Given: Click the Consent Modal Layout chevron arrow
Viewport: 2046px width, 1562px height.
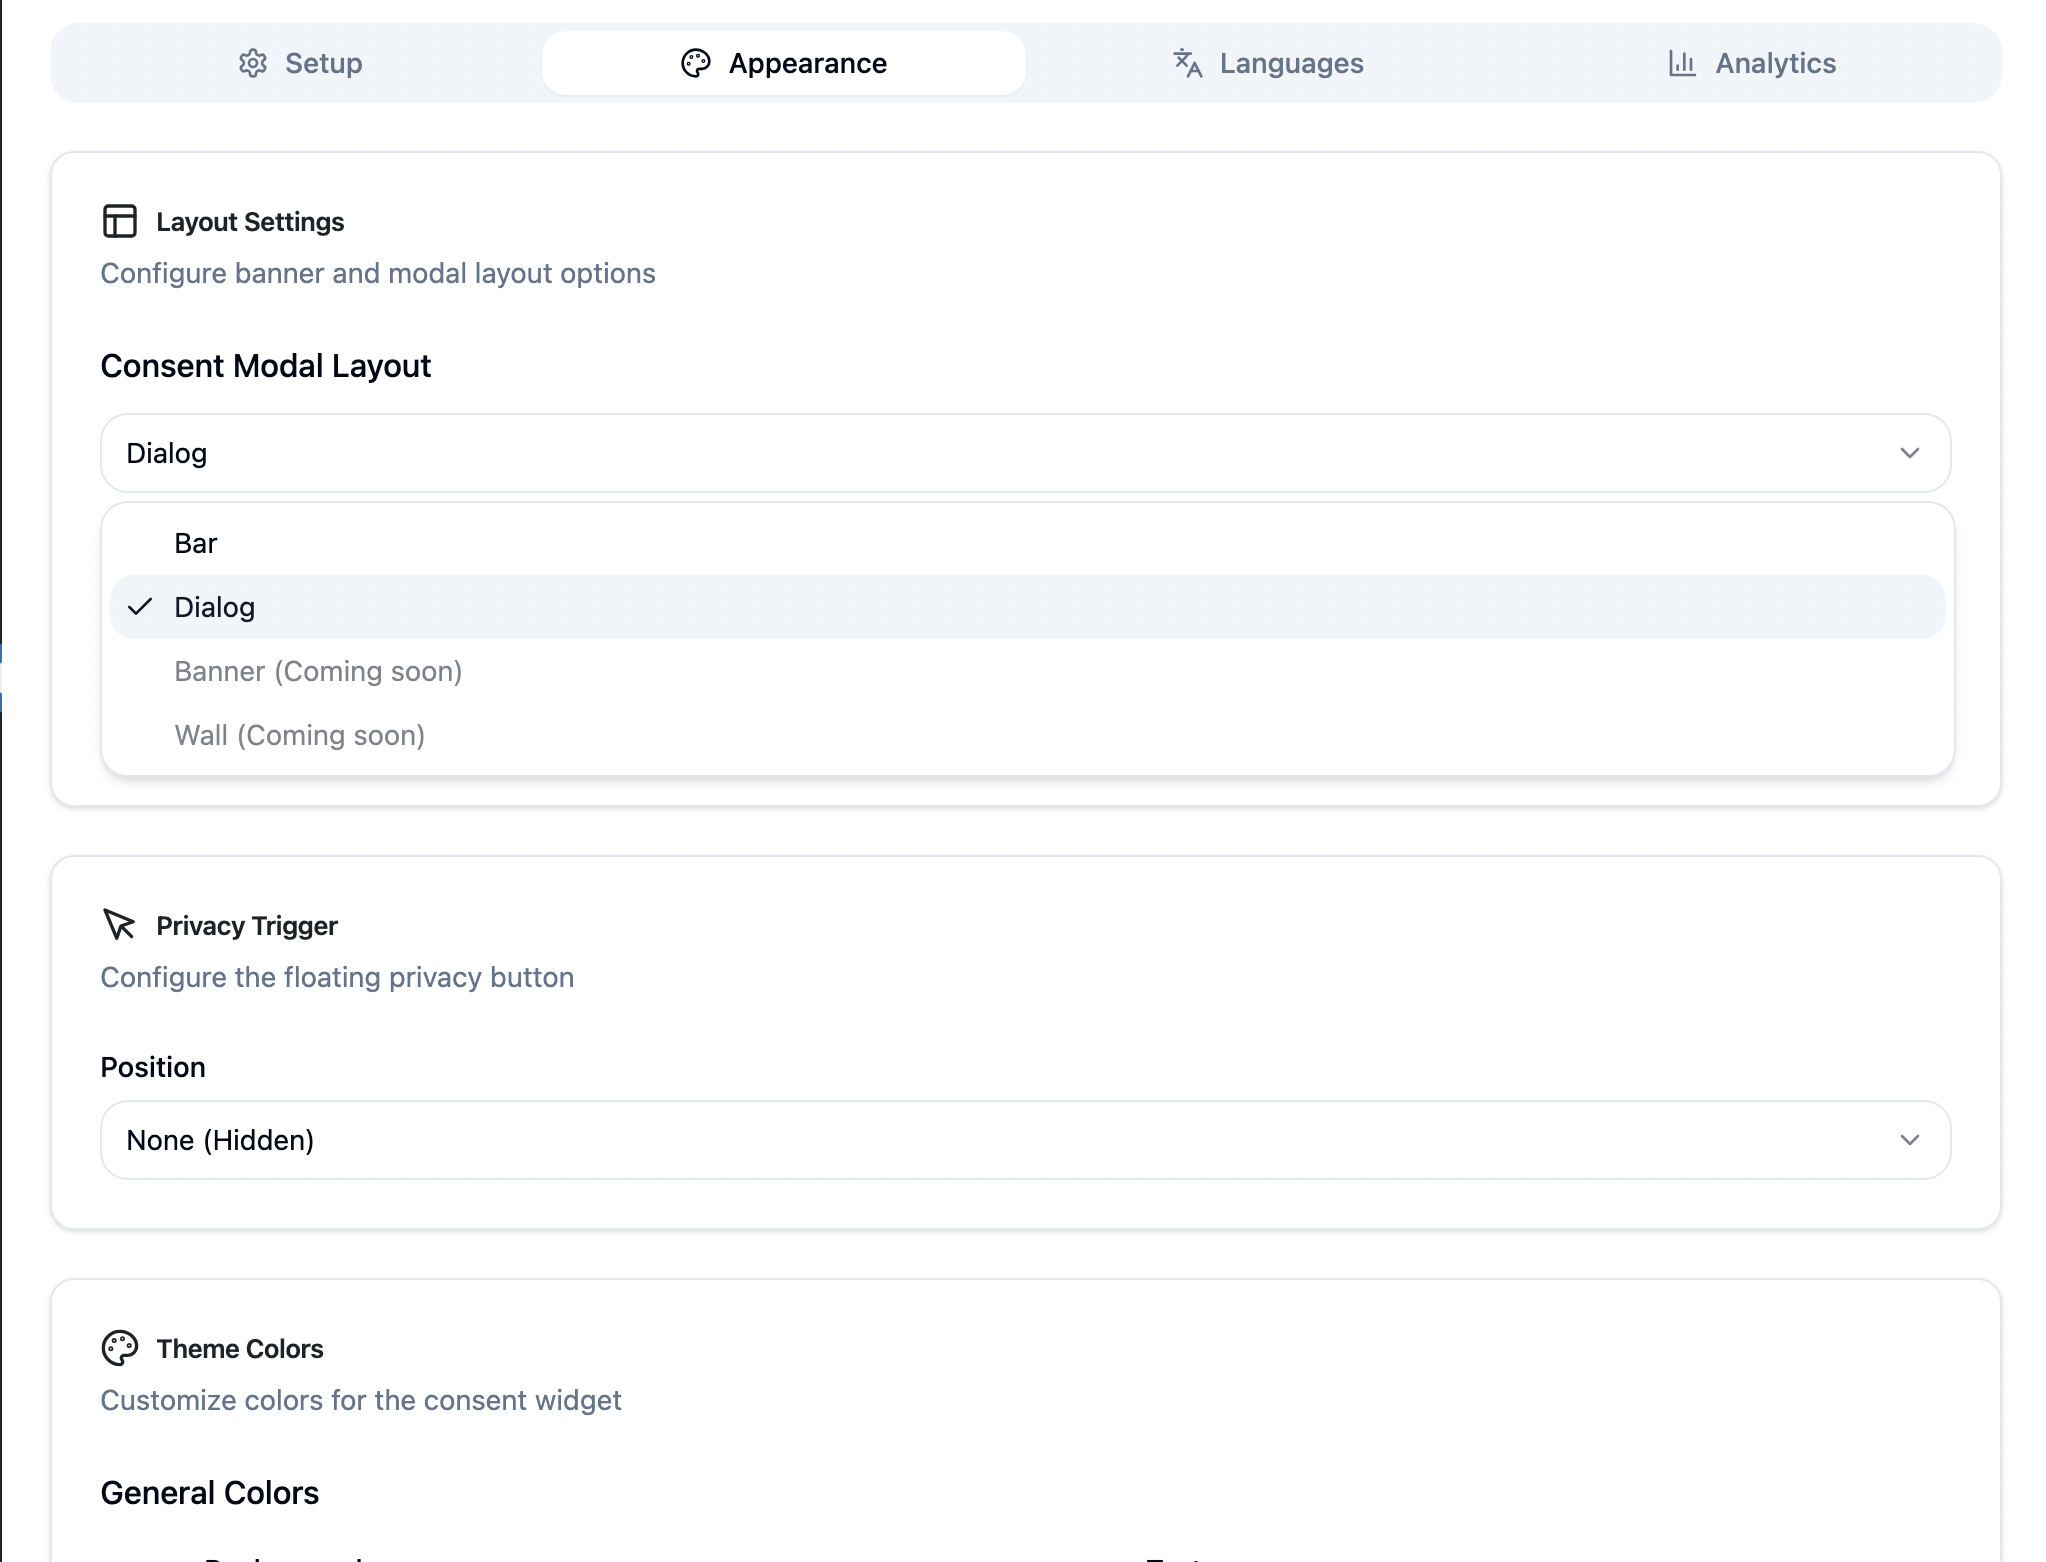Looking at the screenshot, I should click(x=1910, y=453).
